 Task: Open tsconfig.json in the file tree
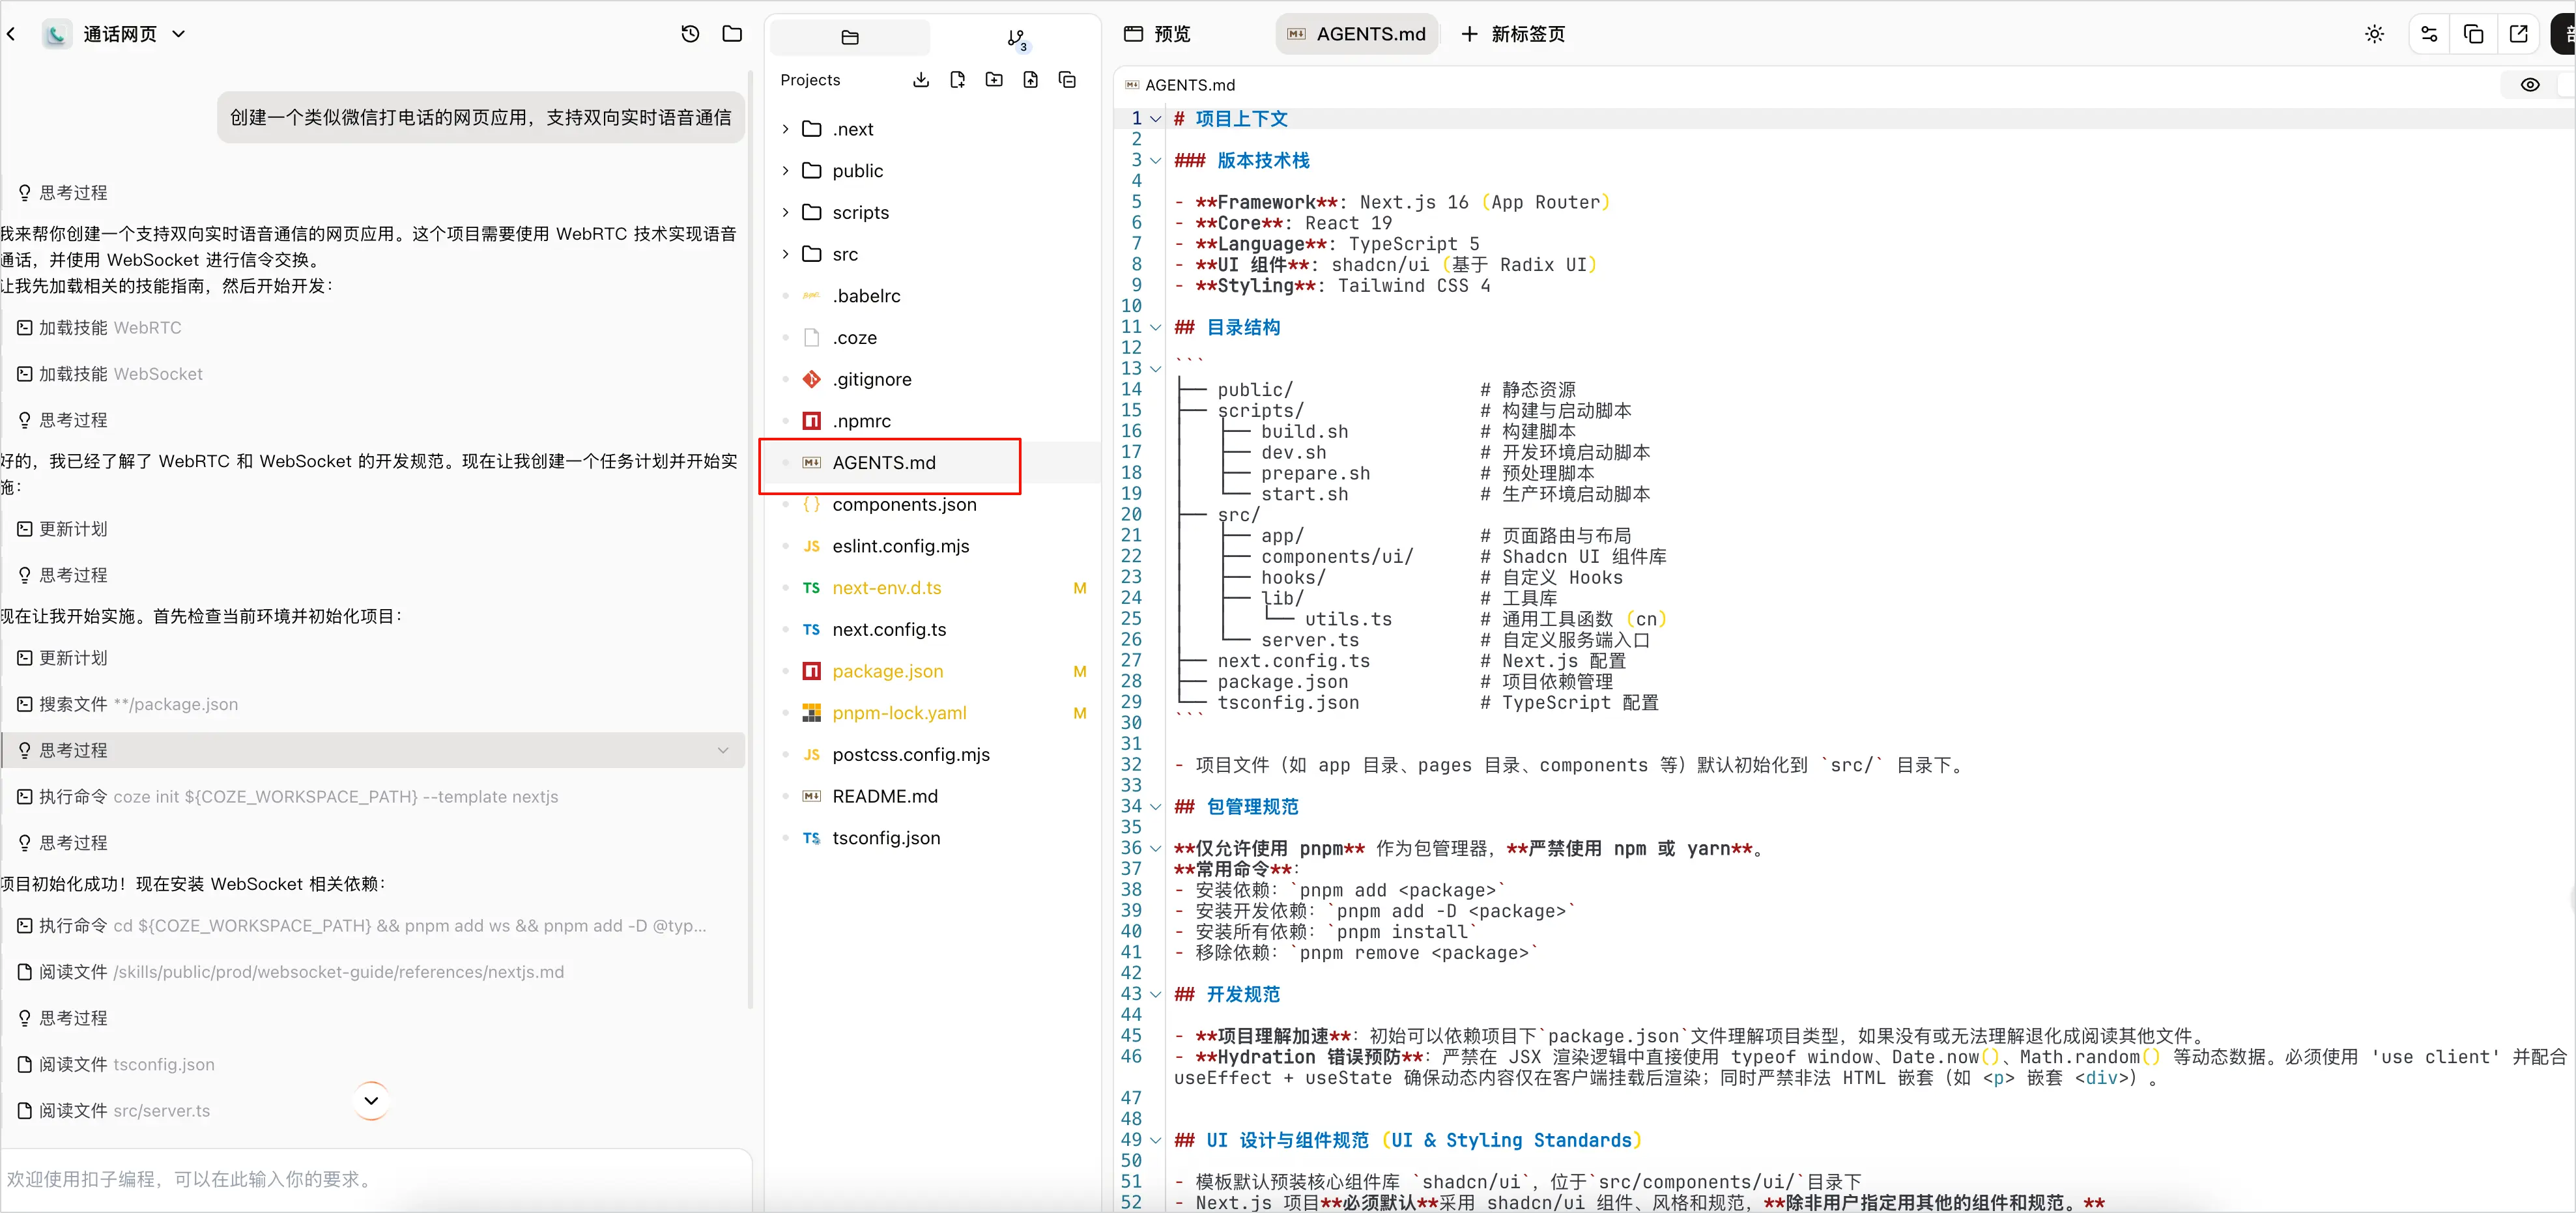coord(932,838)
